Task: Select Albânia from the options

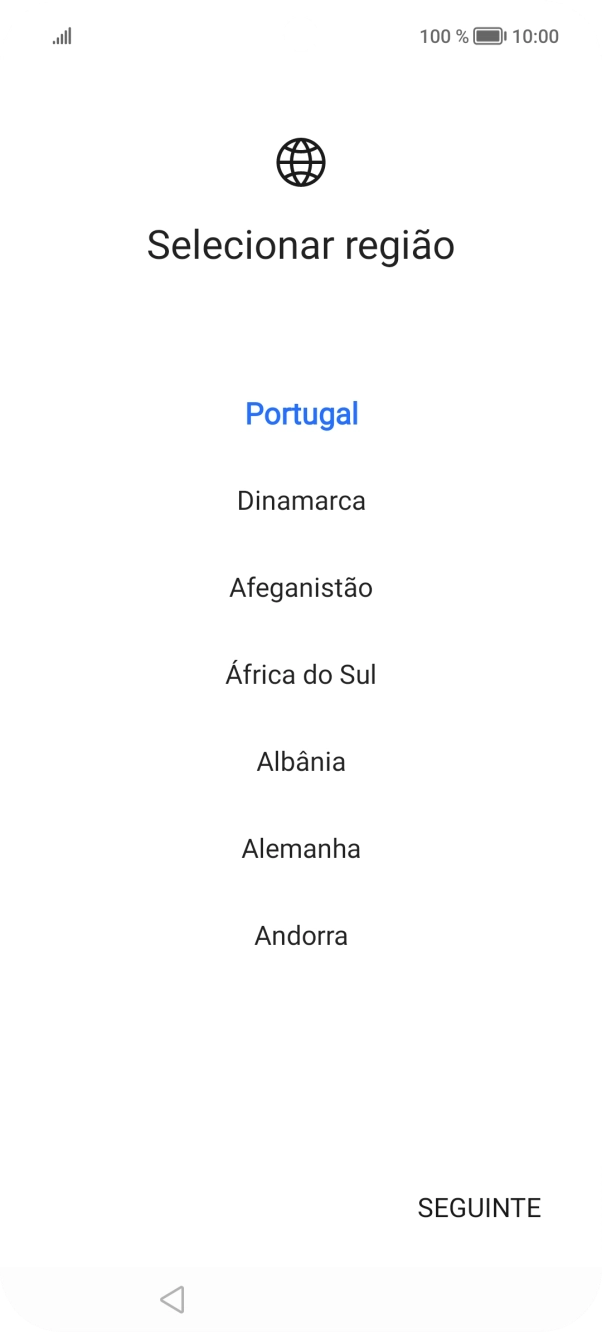Action: coord(301,761)
